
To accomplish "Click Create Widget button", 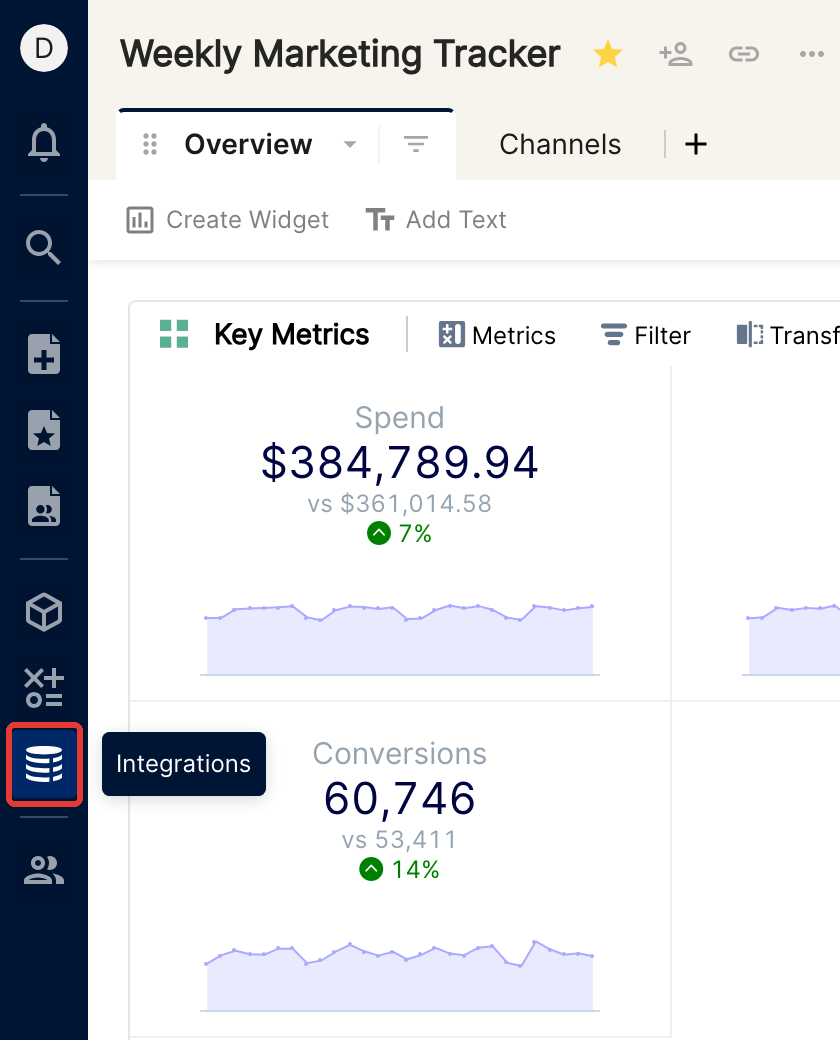I will click(x=228, y=220).
